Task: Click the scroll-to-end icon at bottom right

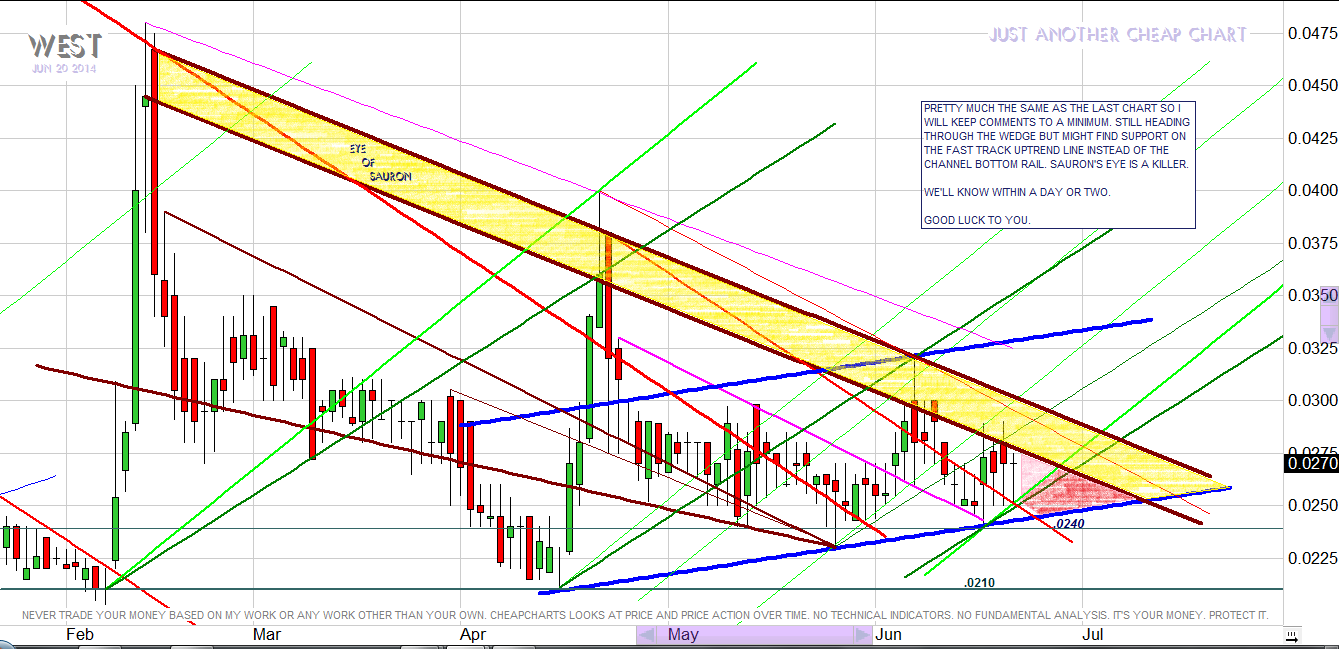Action: (1292, 635)
